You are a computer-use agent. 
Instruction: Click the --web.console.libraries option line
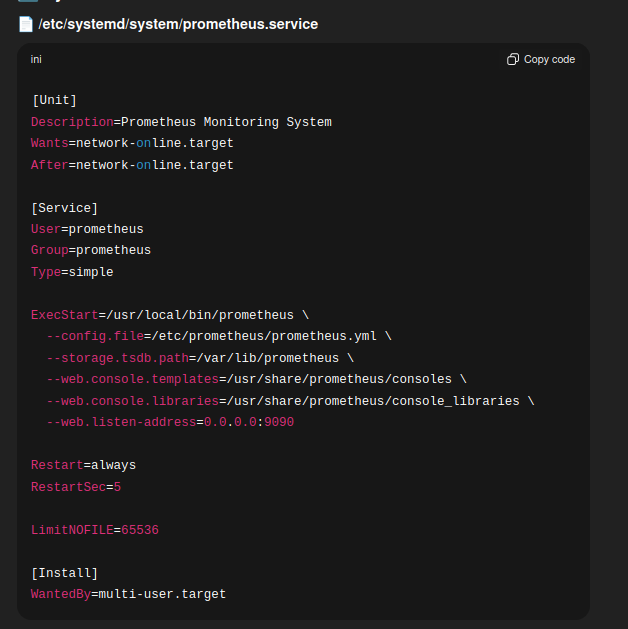click(x=290, y=401)
